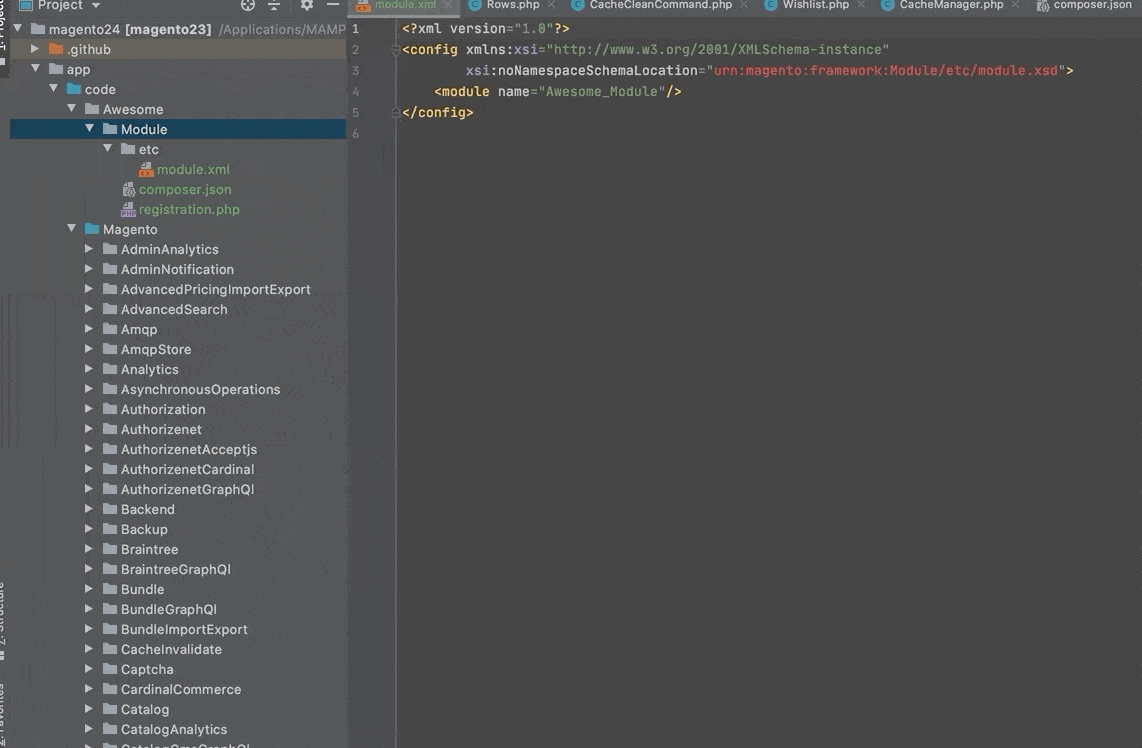Image resolution: width=1142 pixels, height=748 pixels.
Task: Close the module.xml editor tab
Action: pos(449,5)
